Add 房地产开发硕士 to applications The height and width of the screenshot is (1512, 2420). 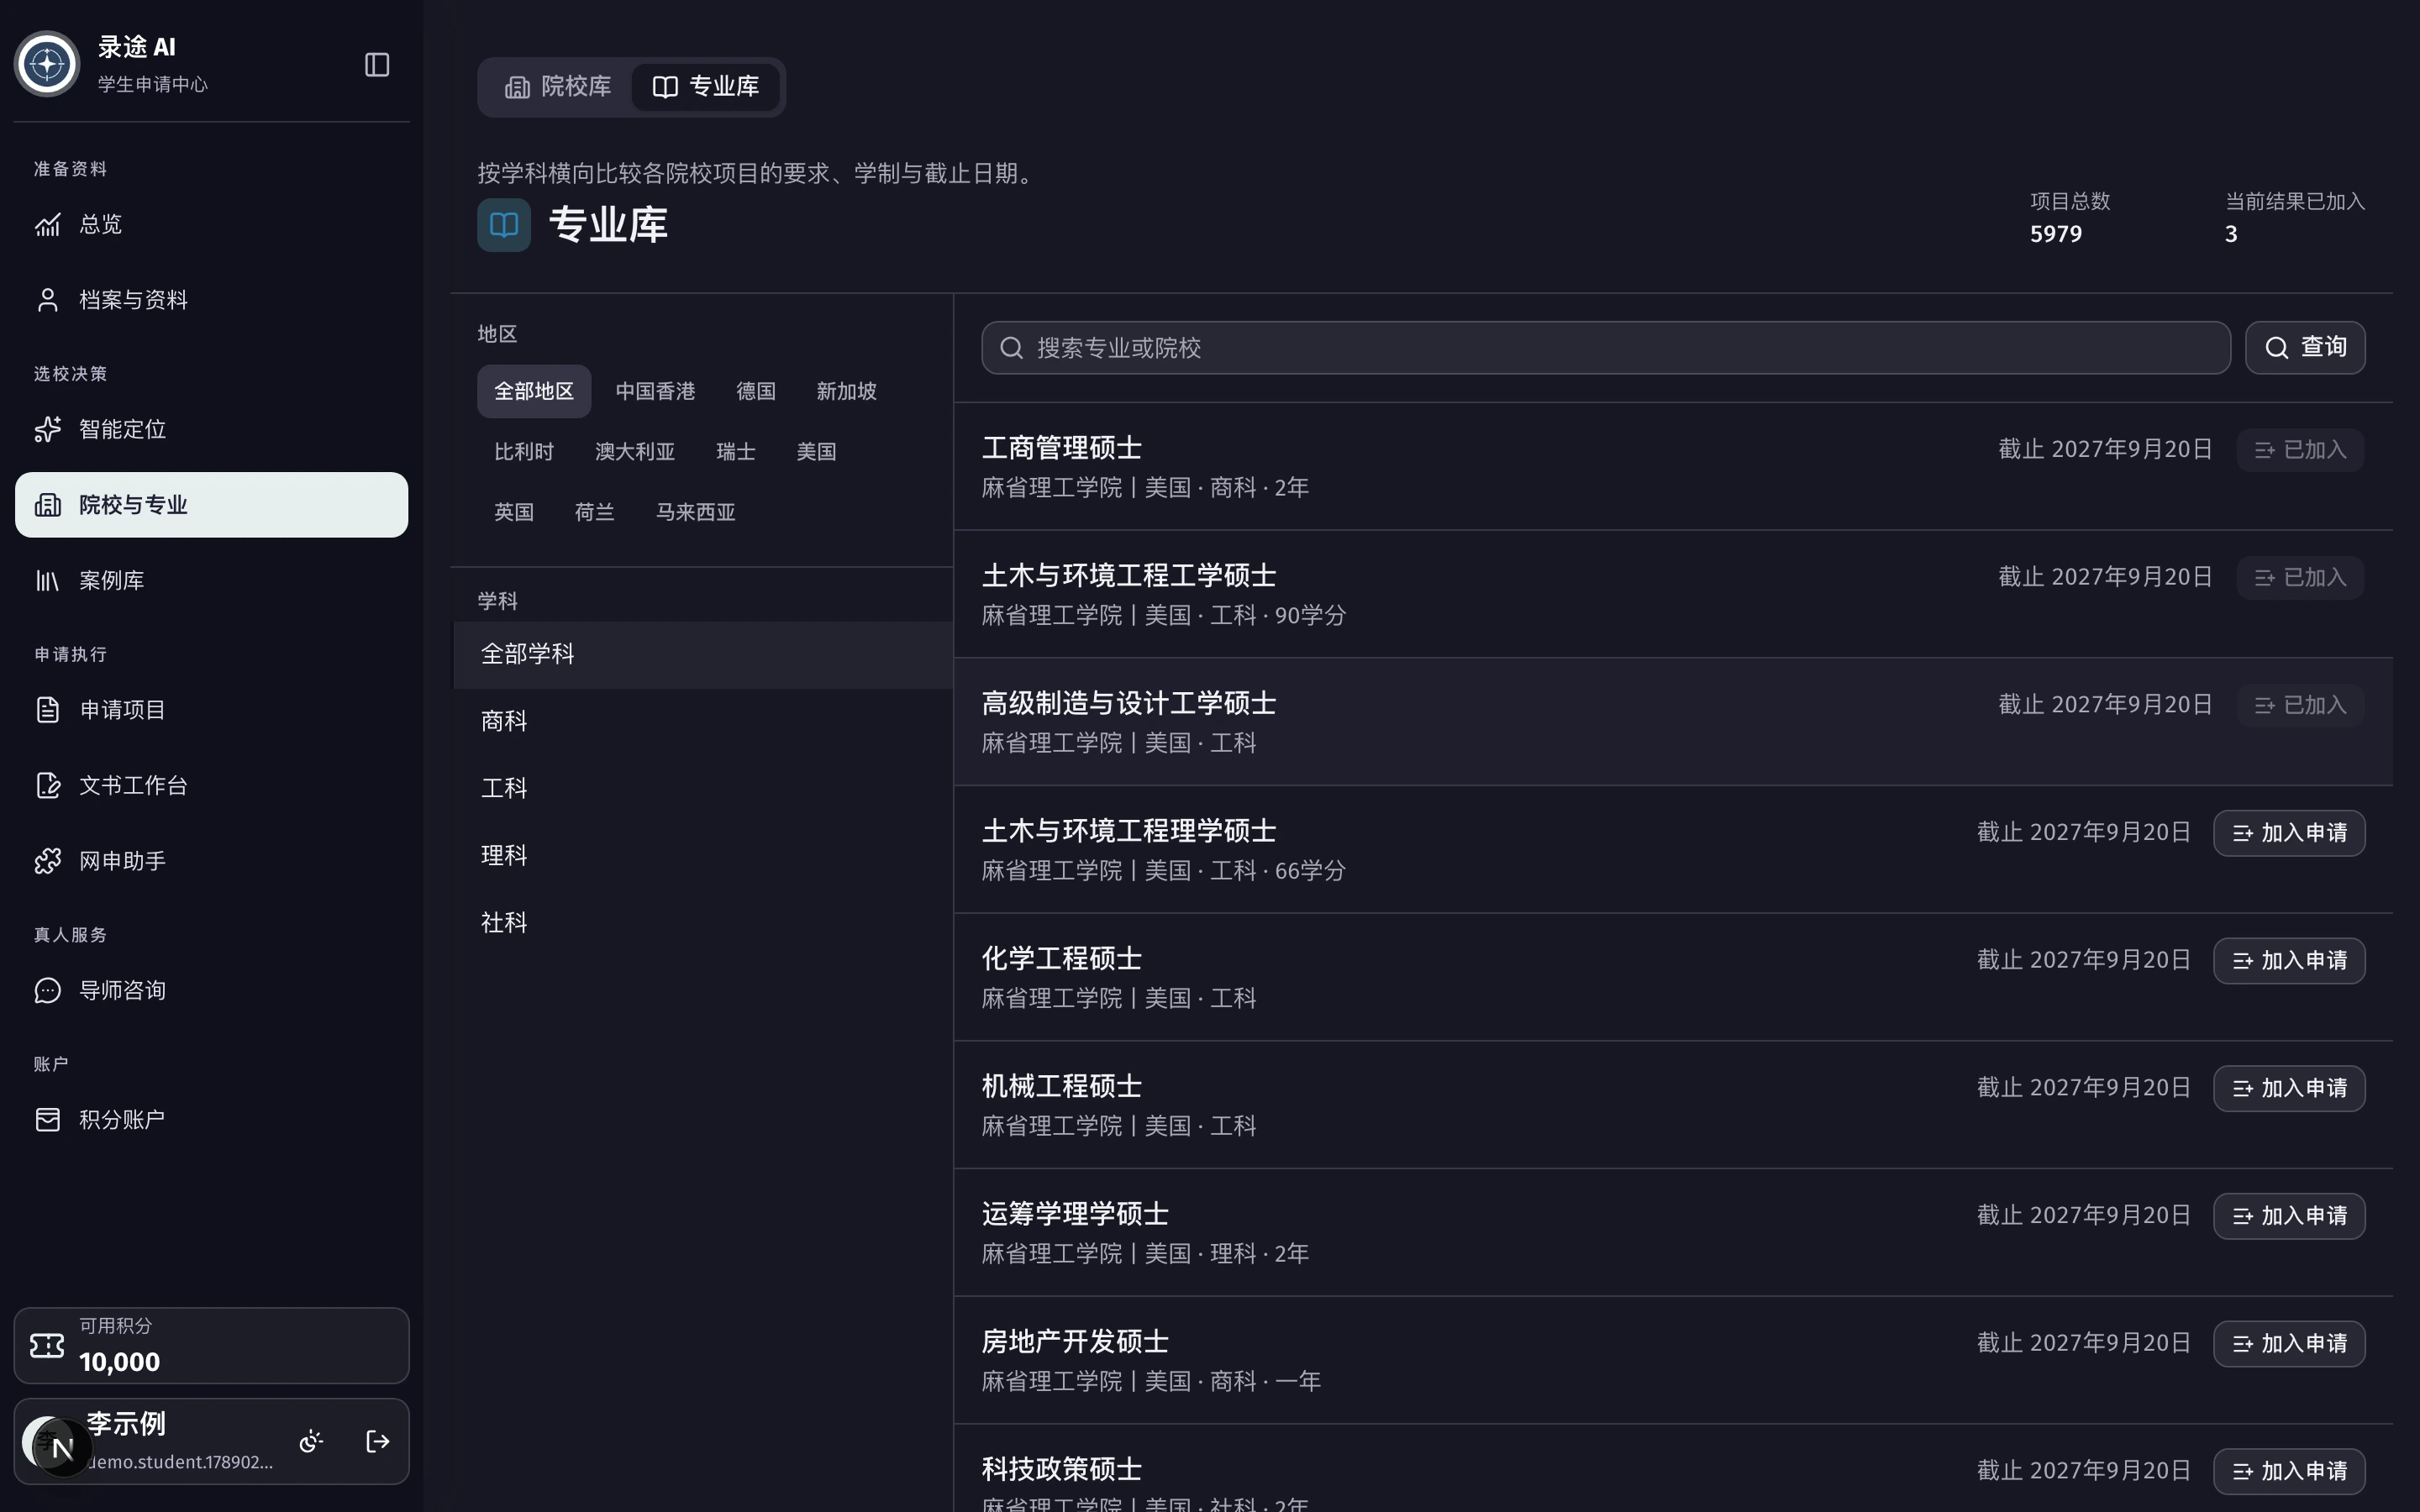click(2289, 1344)
